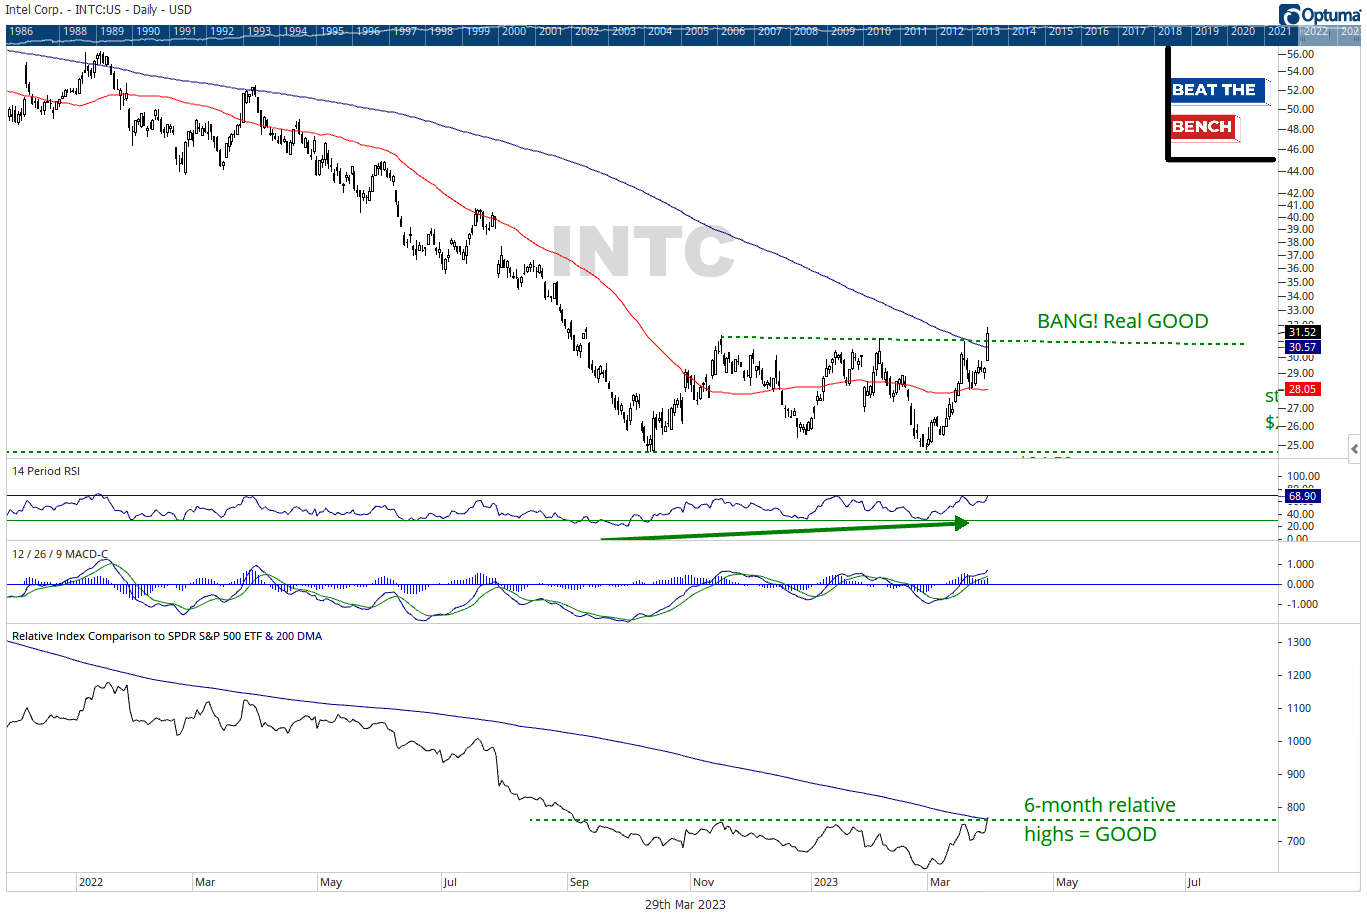Image resolution: width=1367 pixels, height=924 pixels.
Task: Select year 2013 in the top timeline strip
Action: (988, 31)
